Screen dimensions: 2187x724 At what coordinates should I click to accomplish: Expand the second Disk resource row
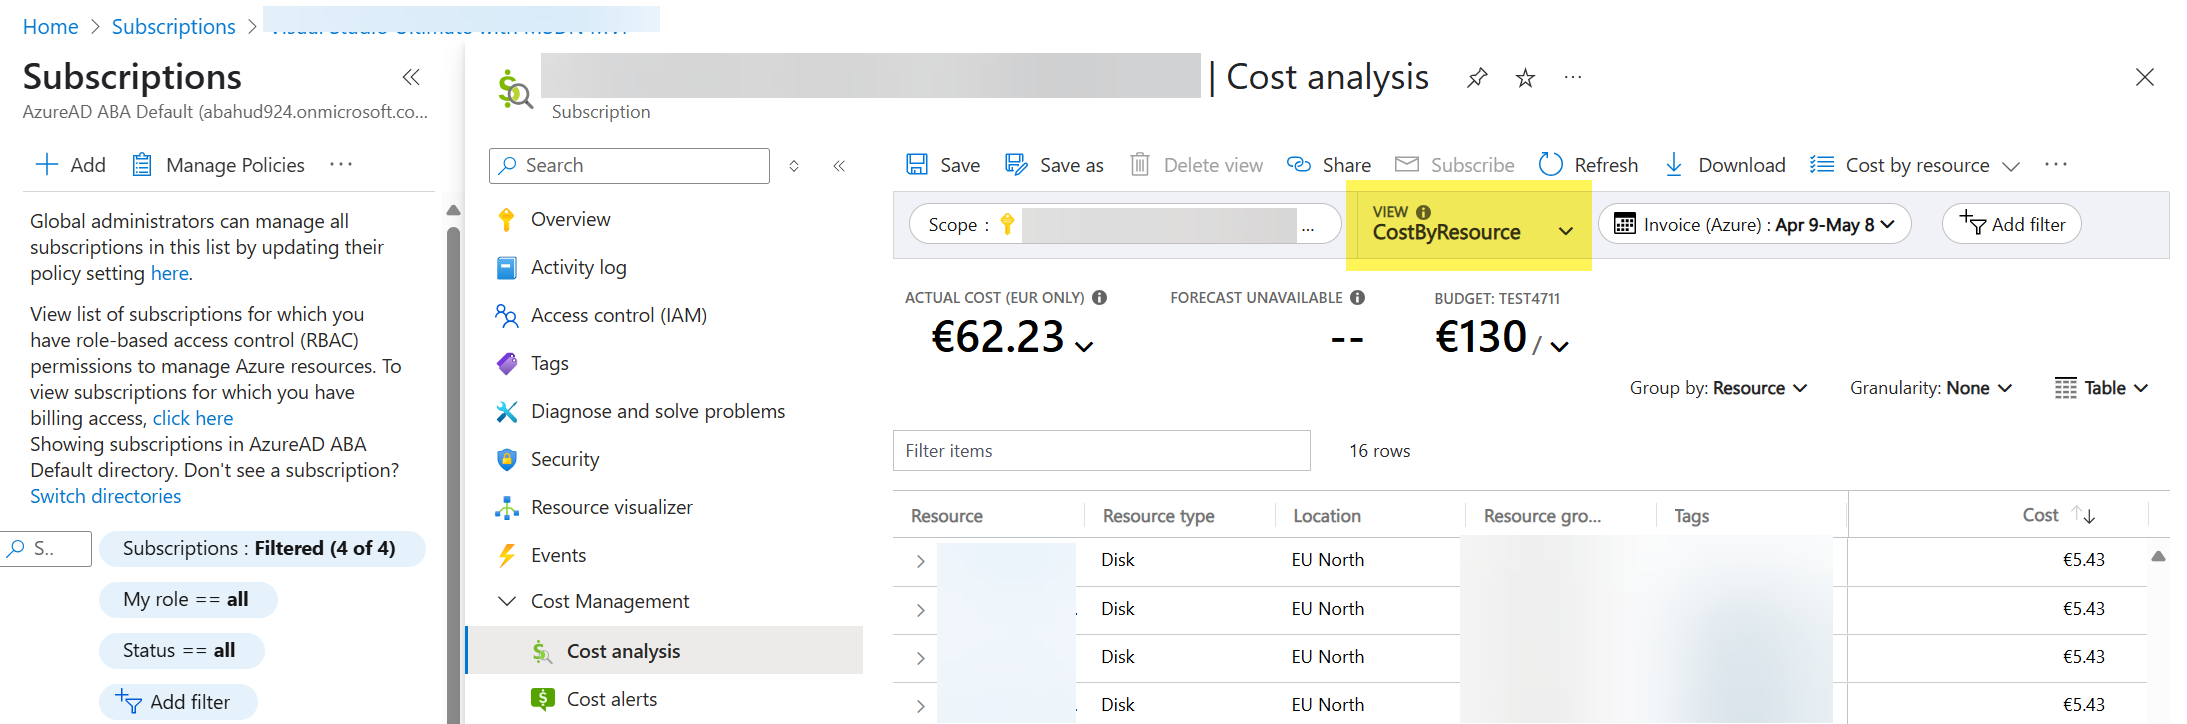pyautogui.click(x=920, y=610)
